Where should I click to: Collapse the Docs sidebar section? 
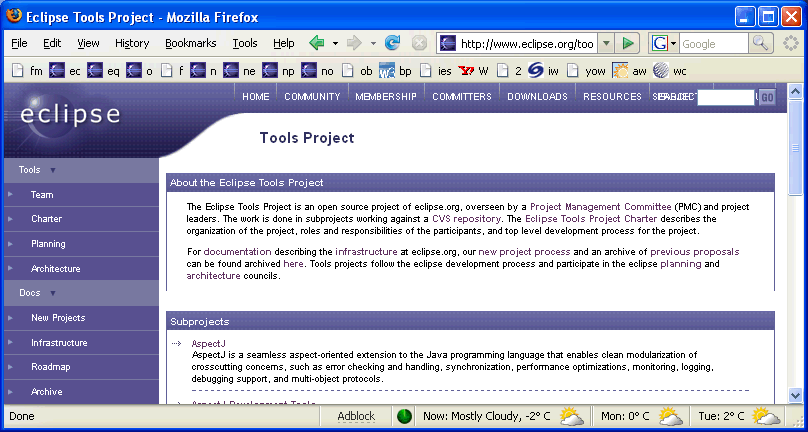pos(53,293)
